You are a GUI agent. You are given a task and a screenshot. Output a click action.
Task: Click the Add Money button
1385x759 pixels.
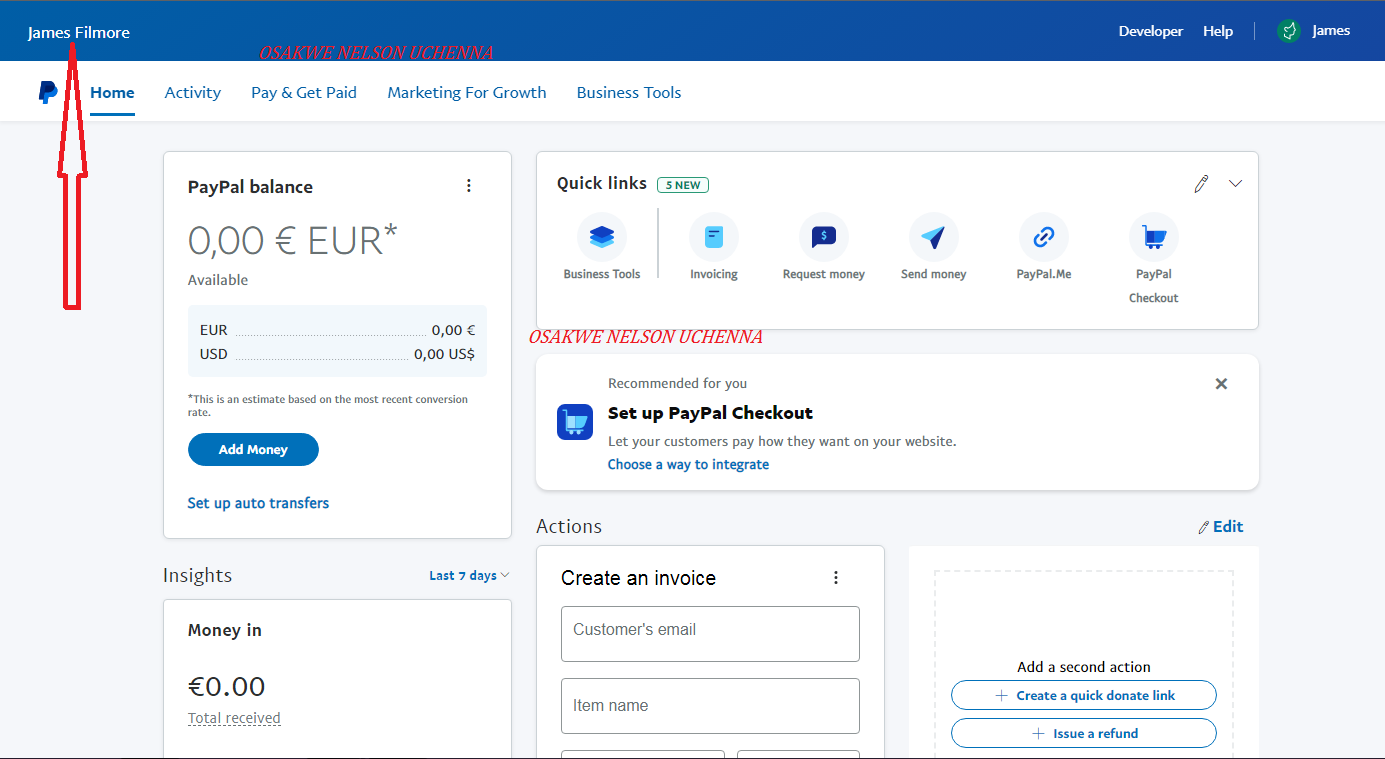253,450
